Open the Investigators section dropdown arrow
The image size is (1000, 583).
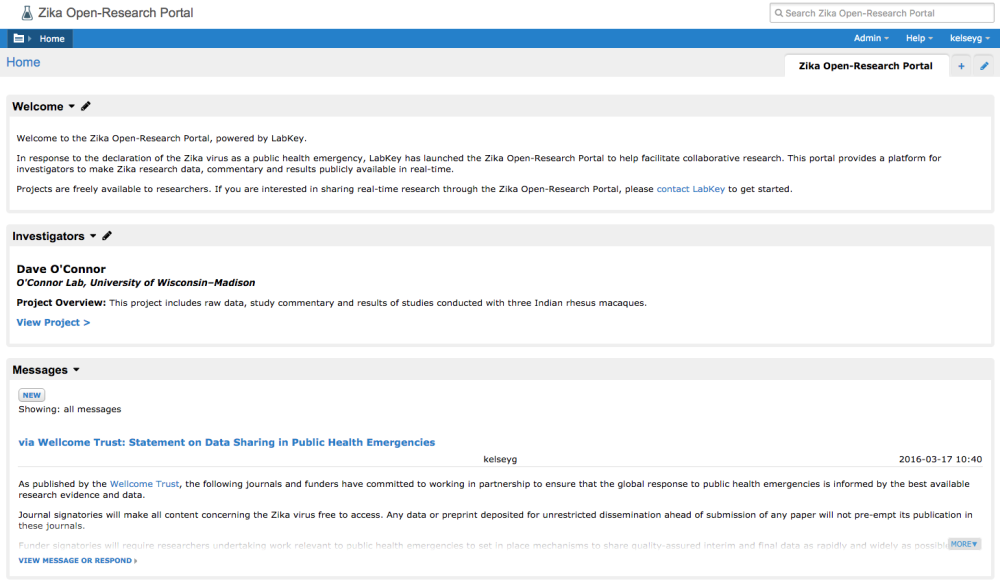point(93,236)
